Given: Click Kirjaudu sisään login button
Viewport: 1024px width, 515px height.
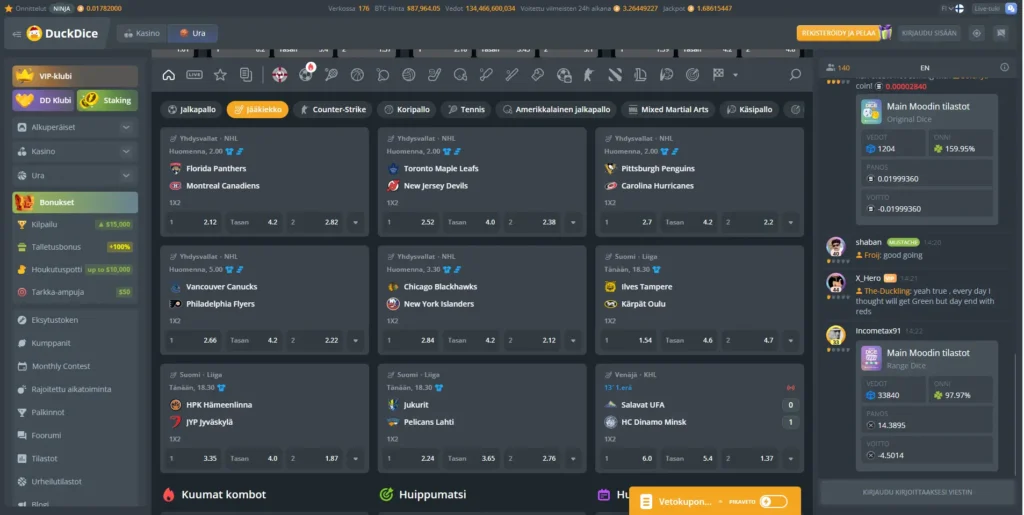Looking at the screenshot, I should point(929,33).
